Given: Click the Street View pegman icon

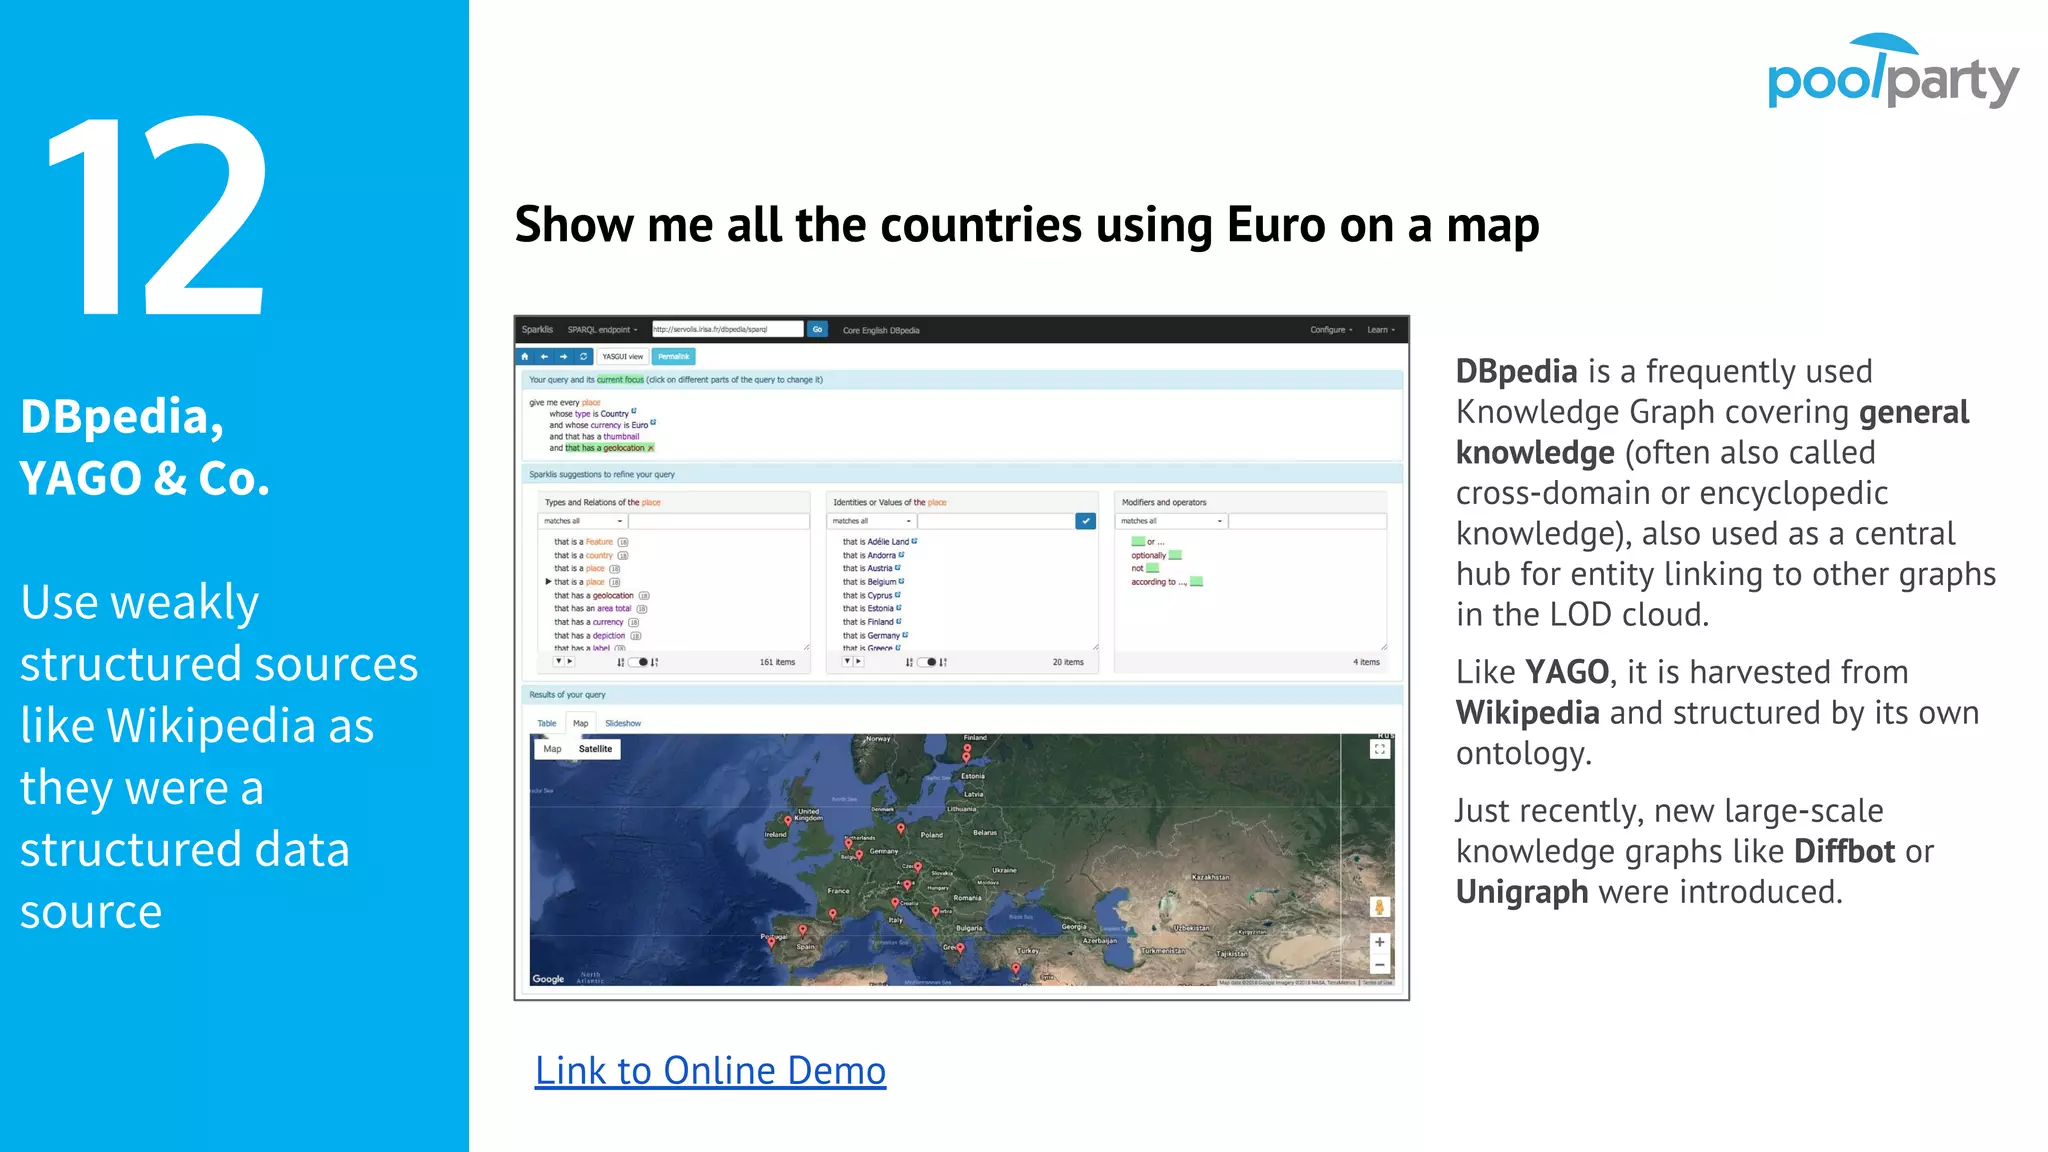Looking at the screenshot, I should [1380, 907].
